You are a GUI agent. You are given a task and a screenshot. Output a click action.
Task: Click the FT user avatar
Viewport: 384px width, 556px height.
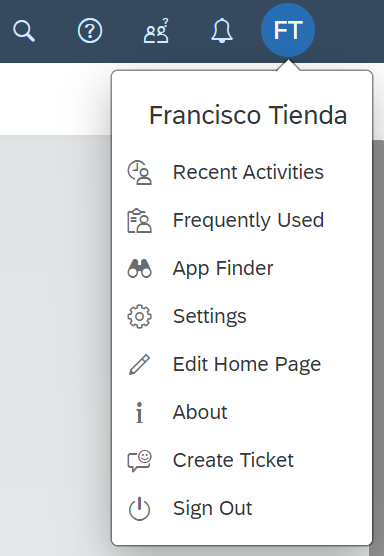(x=288, y=30)
